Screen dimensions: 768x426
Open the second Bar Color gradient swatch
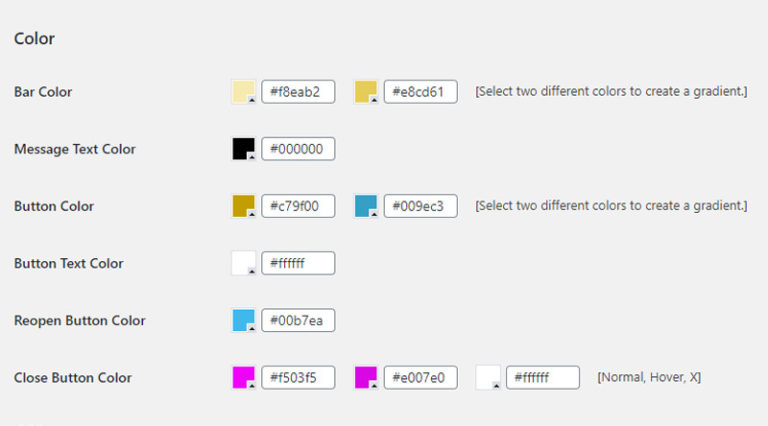pos(366,92)
